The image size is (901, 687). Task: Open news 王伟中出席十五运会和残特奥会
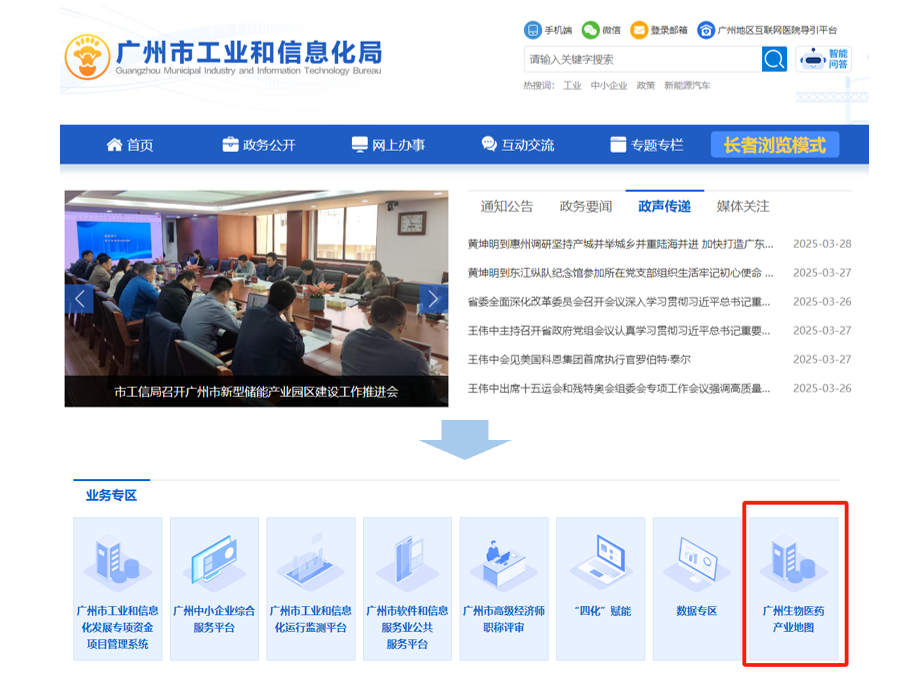point(619,388)
